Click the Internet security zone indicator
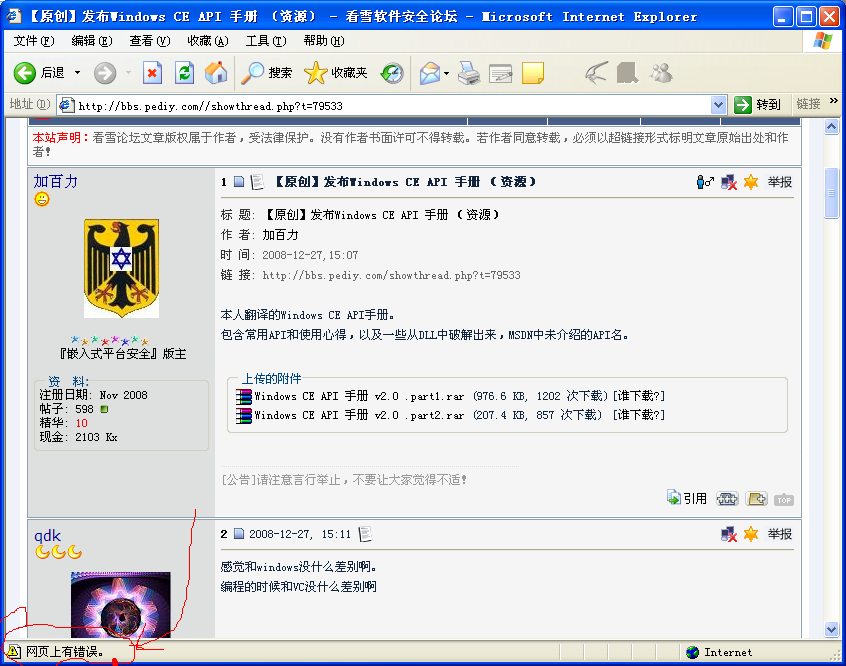The height and width of the screenshot is (666, 846). [720, 653]
